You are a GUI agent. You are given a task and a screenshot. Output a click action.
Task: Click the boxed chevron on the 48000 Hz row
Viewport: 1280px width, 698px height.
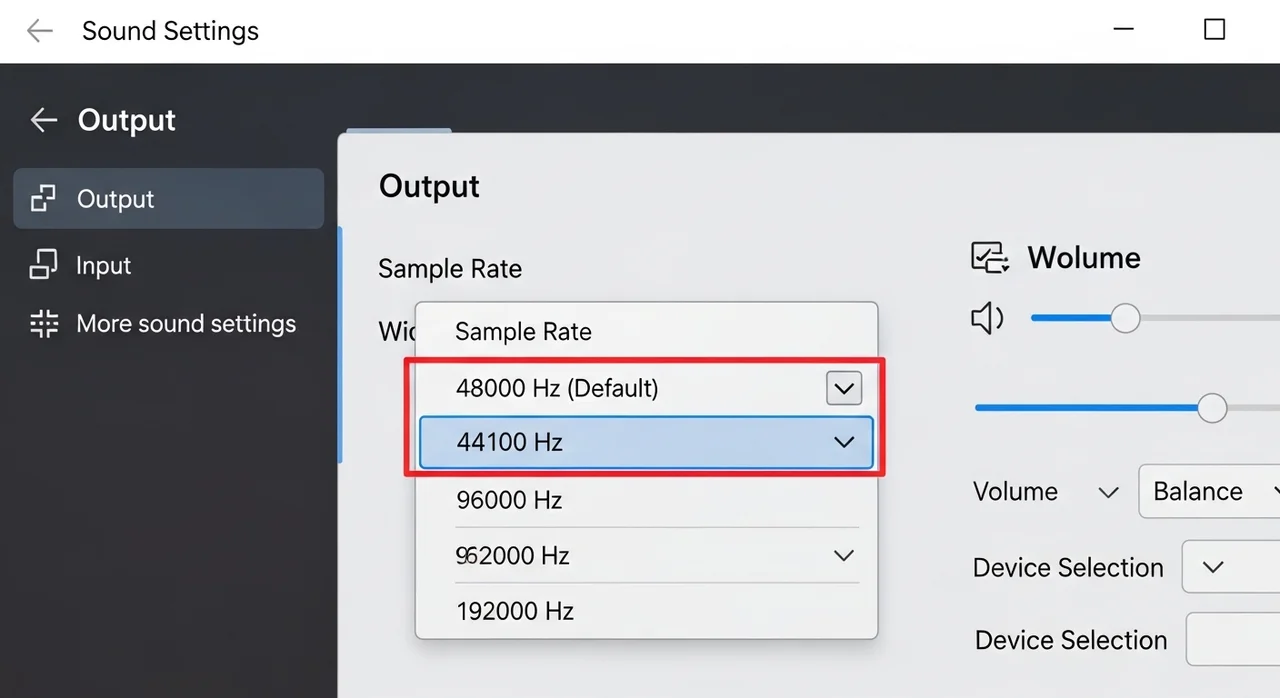coord(844,388)
